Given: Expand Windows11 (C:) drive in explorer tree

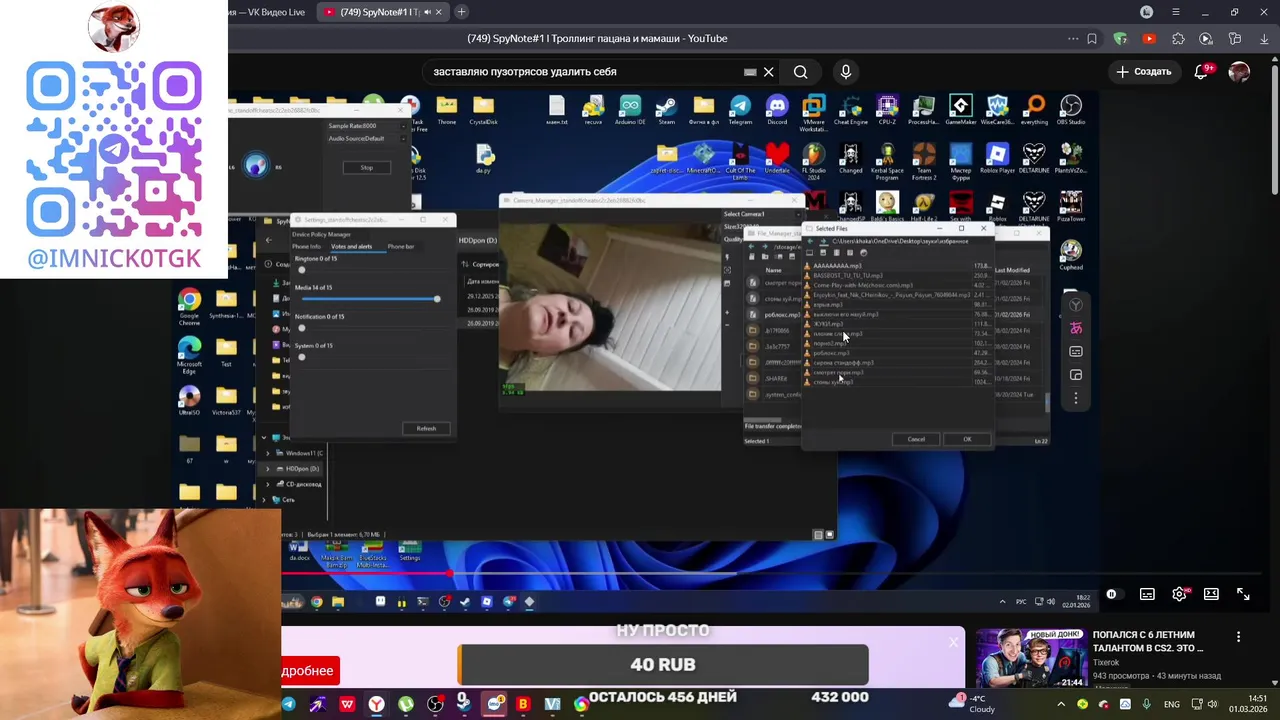Looking at the screenshot, I should coord(267,453).
